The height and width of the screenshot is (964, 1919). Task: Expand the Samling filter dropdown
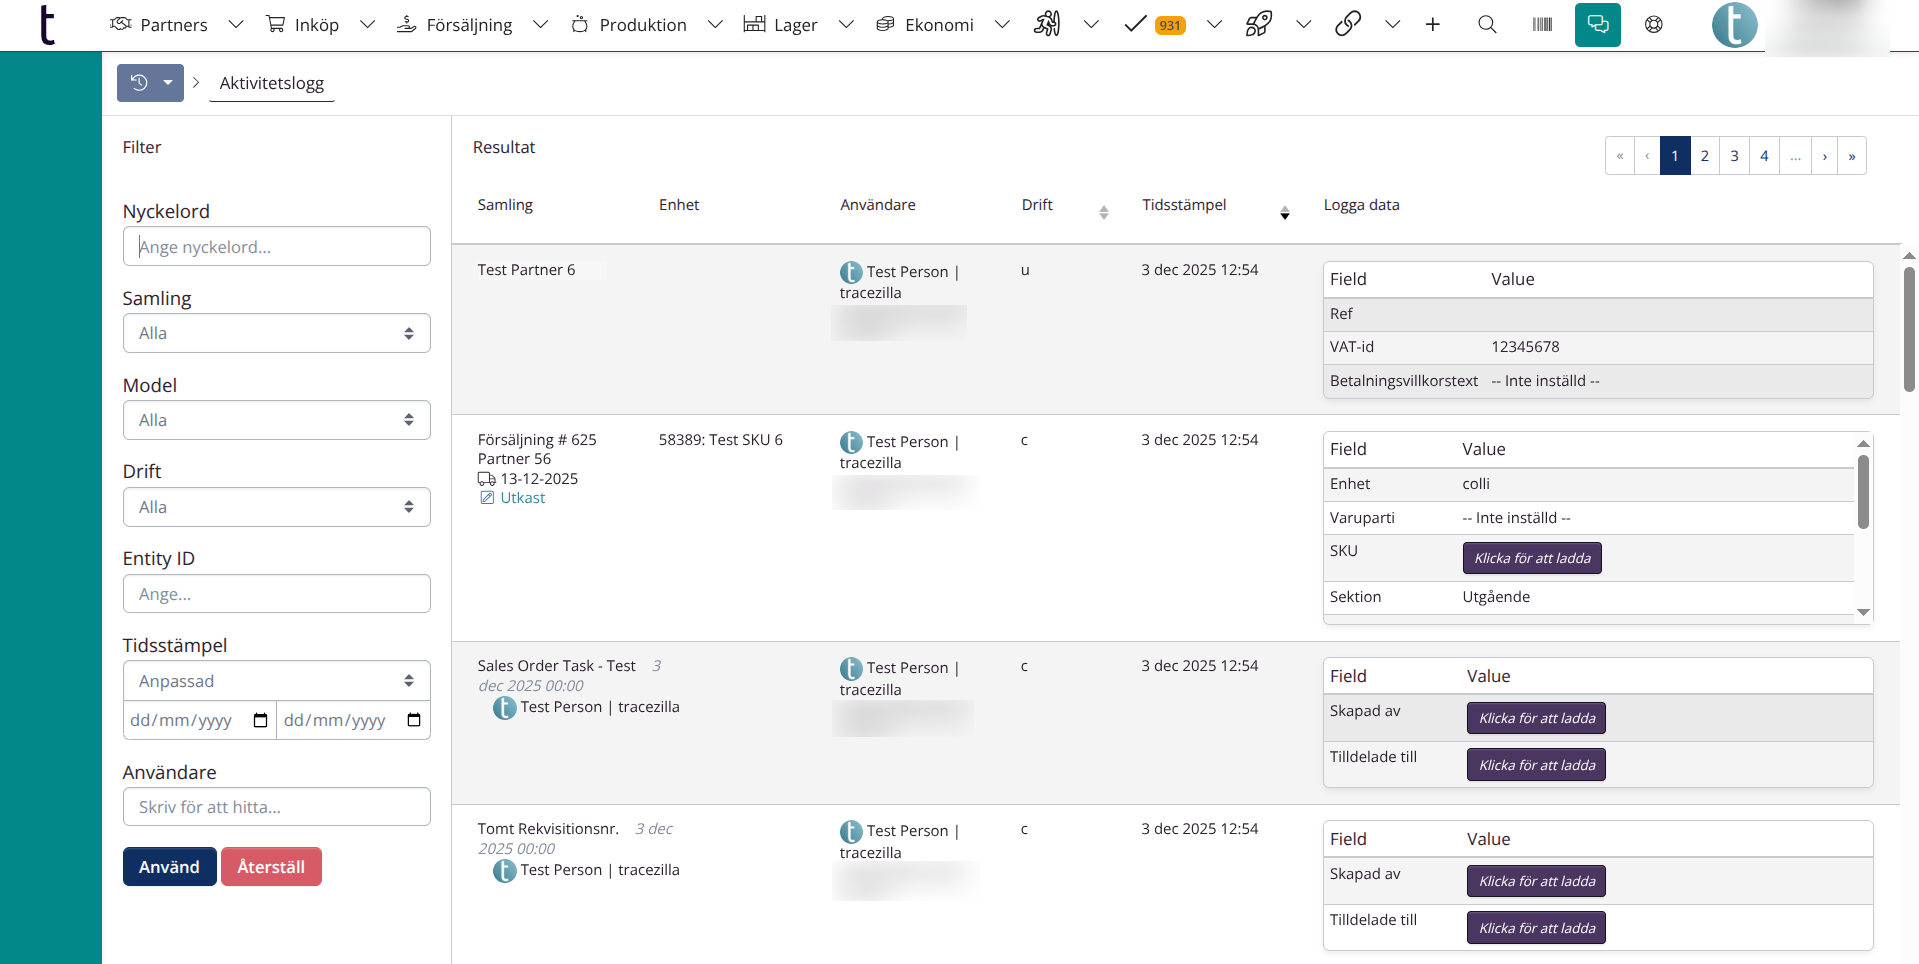(x=276, y=333)
